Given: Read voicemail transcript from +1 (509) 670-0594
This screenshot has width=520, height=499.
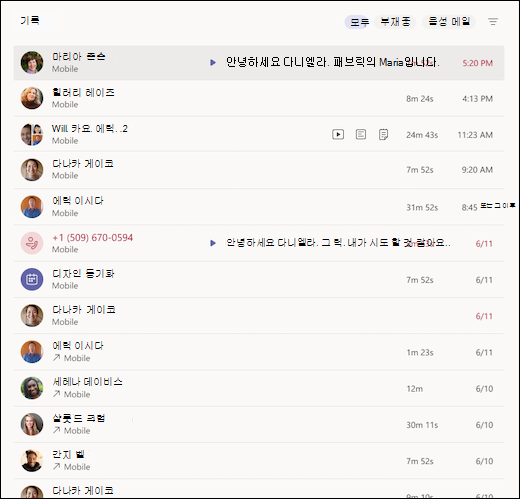Looking at the screenshot, I should coord(338,243).
